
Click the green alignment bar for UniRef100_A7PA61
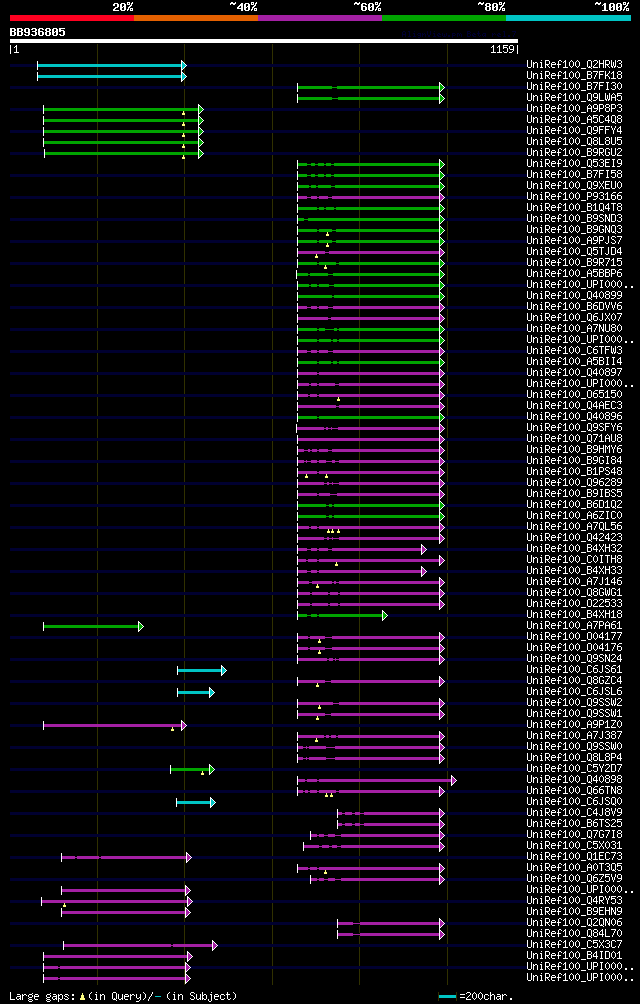(93, 626)
